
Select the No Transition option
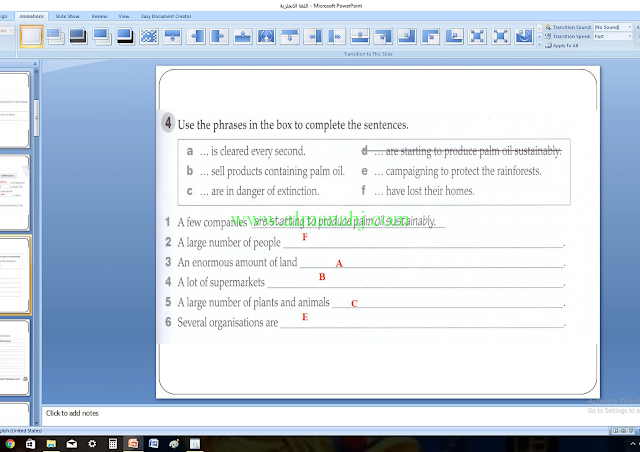click(x=31, y=36)
